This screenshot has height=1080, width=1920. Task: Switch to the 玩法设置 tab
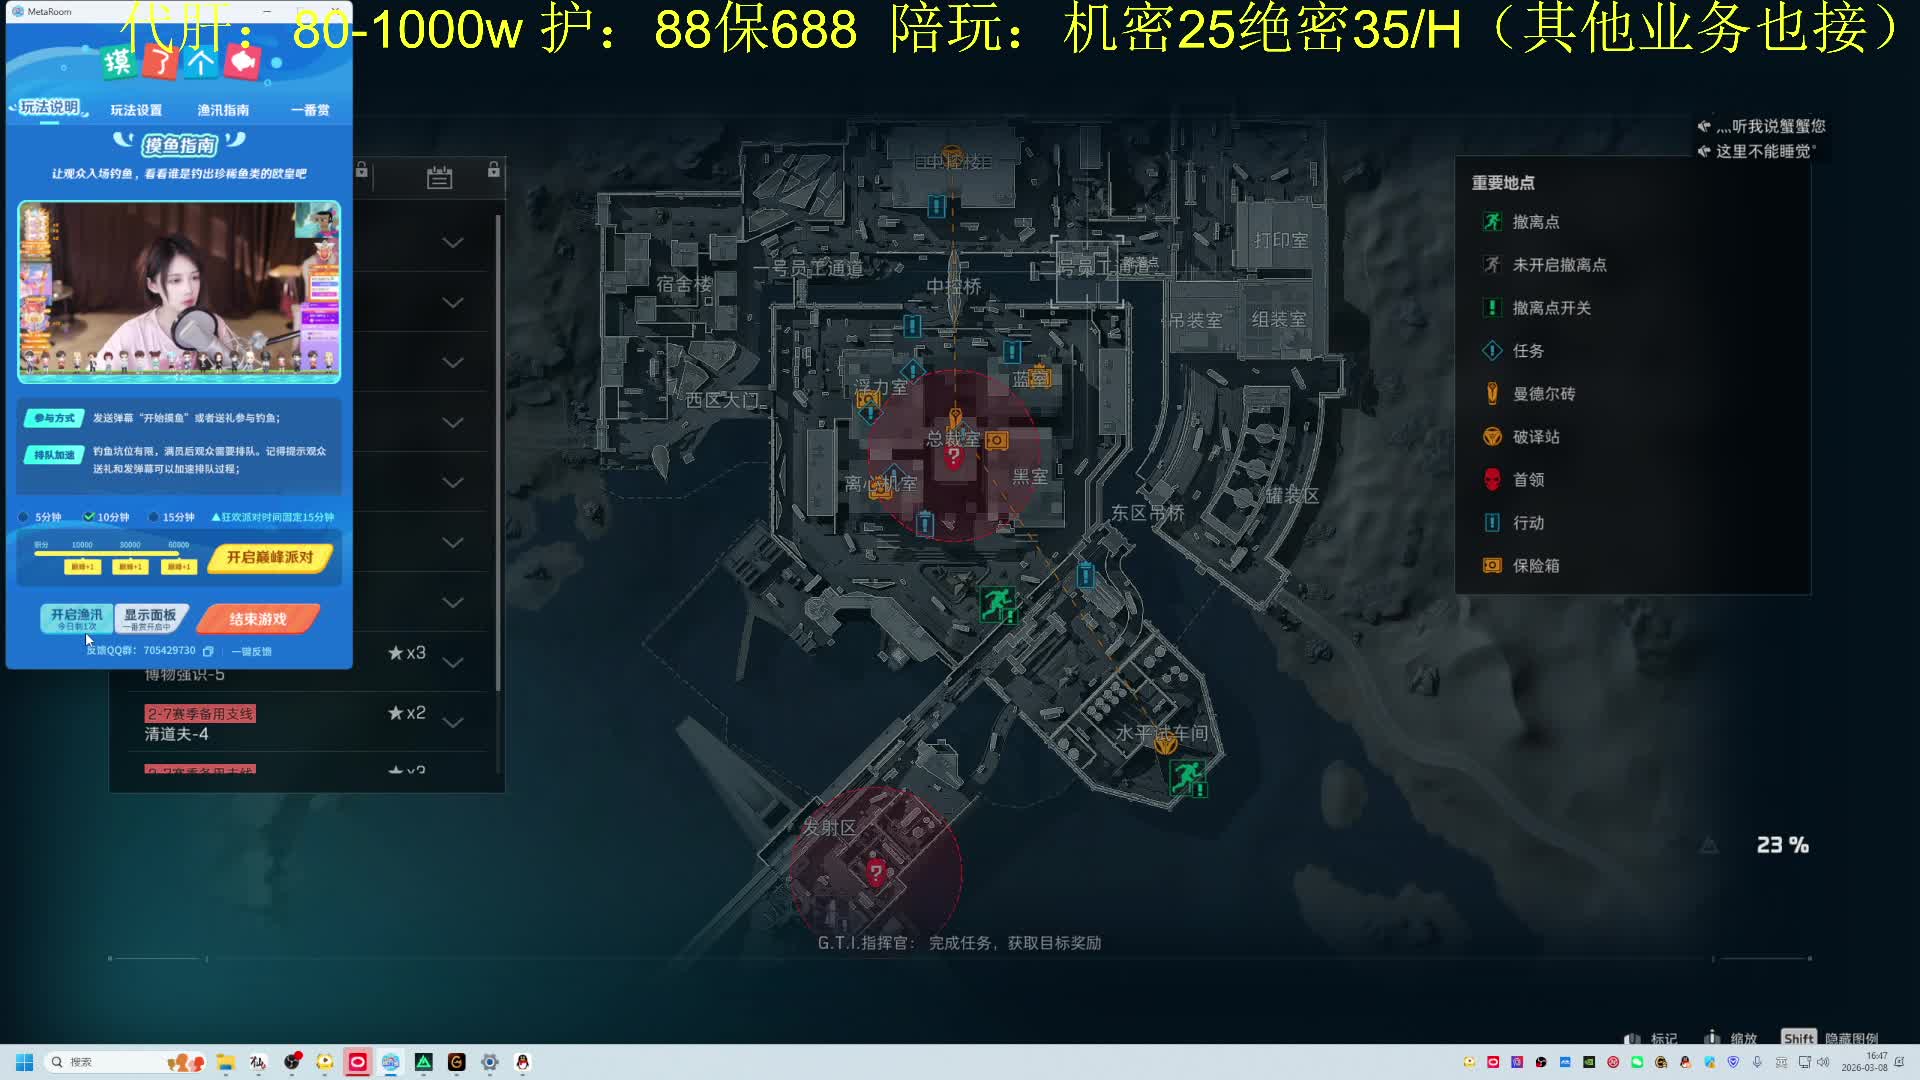pos(135,110)
